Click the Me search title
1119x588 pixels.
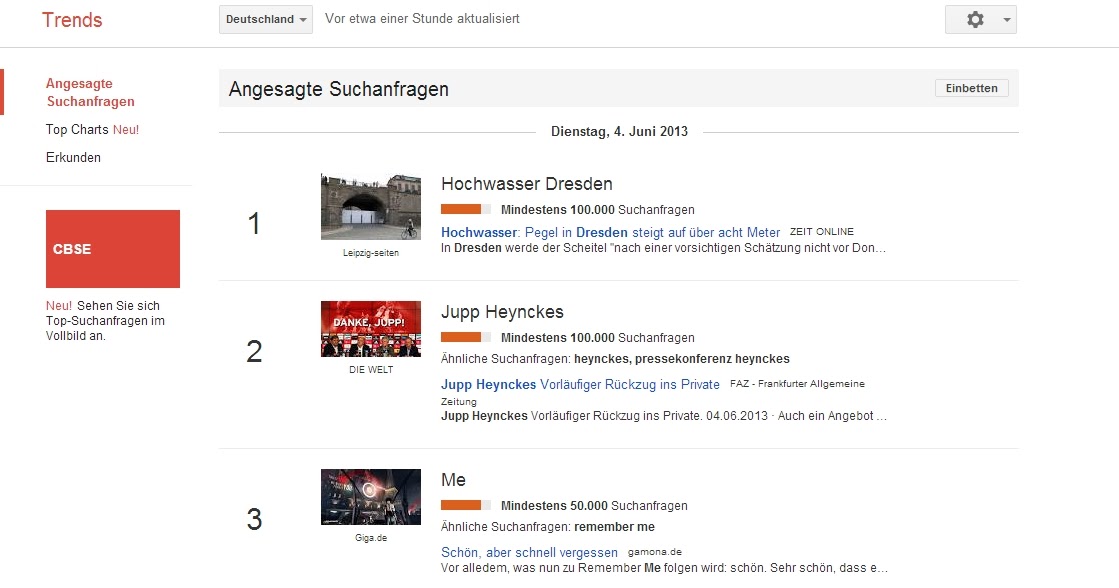pyautogui.click(x=453, y=480)
